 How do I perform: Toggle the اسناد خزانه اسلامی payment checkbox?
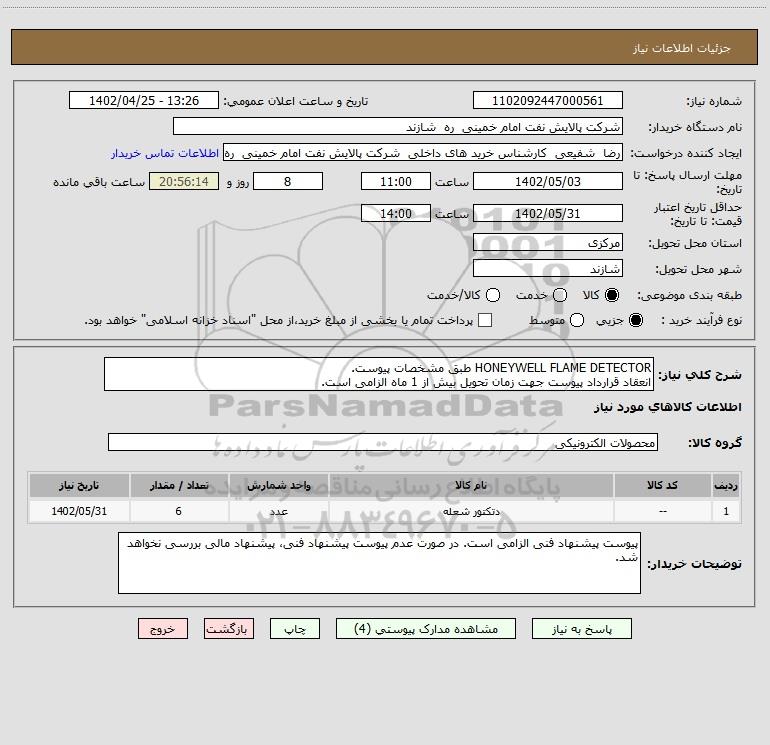(485, 320)
